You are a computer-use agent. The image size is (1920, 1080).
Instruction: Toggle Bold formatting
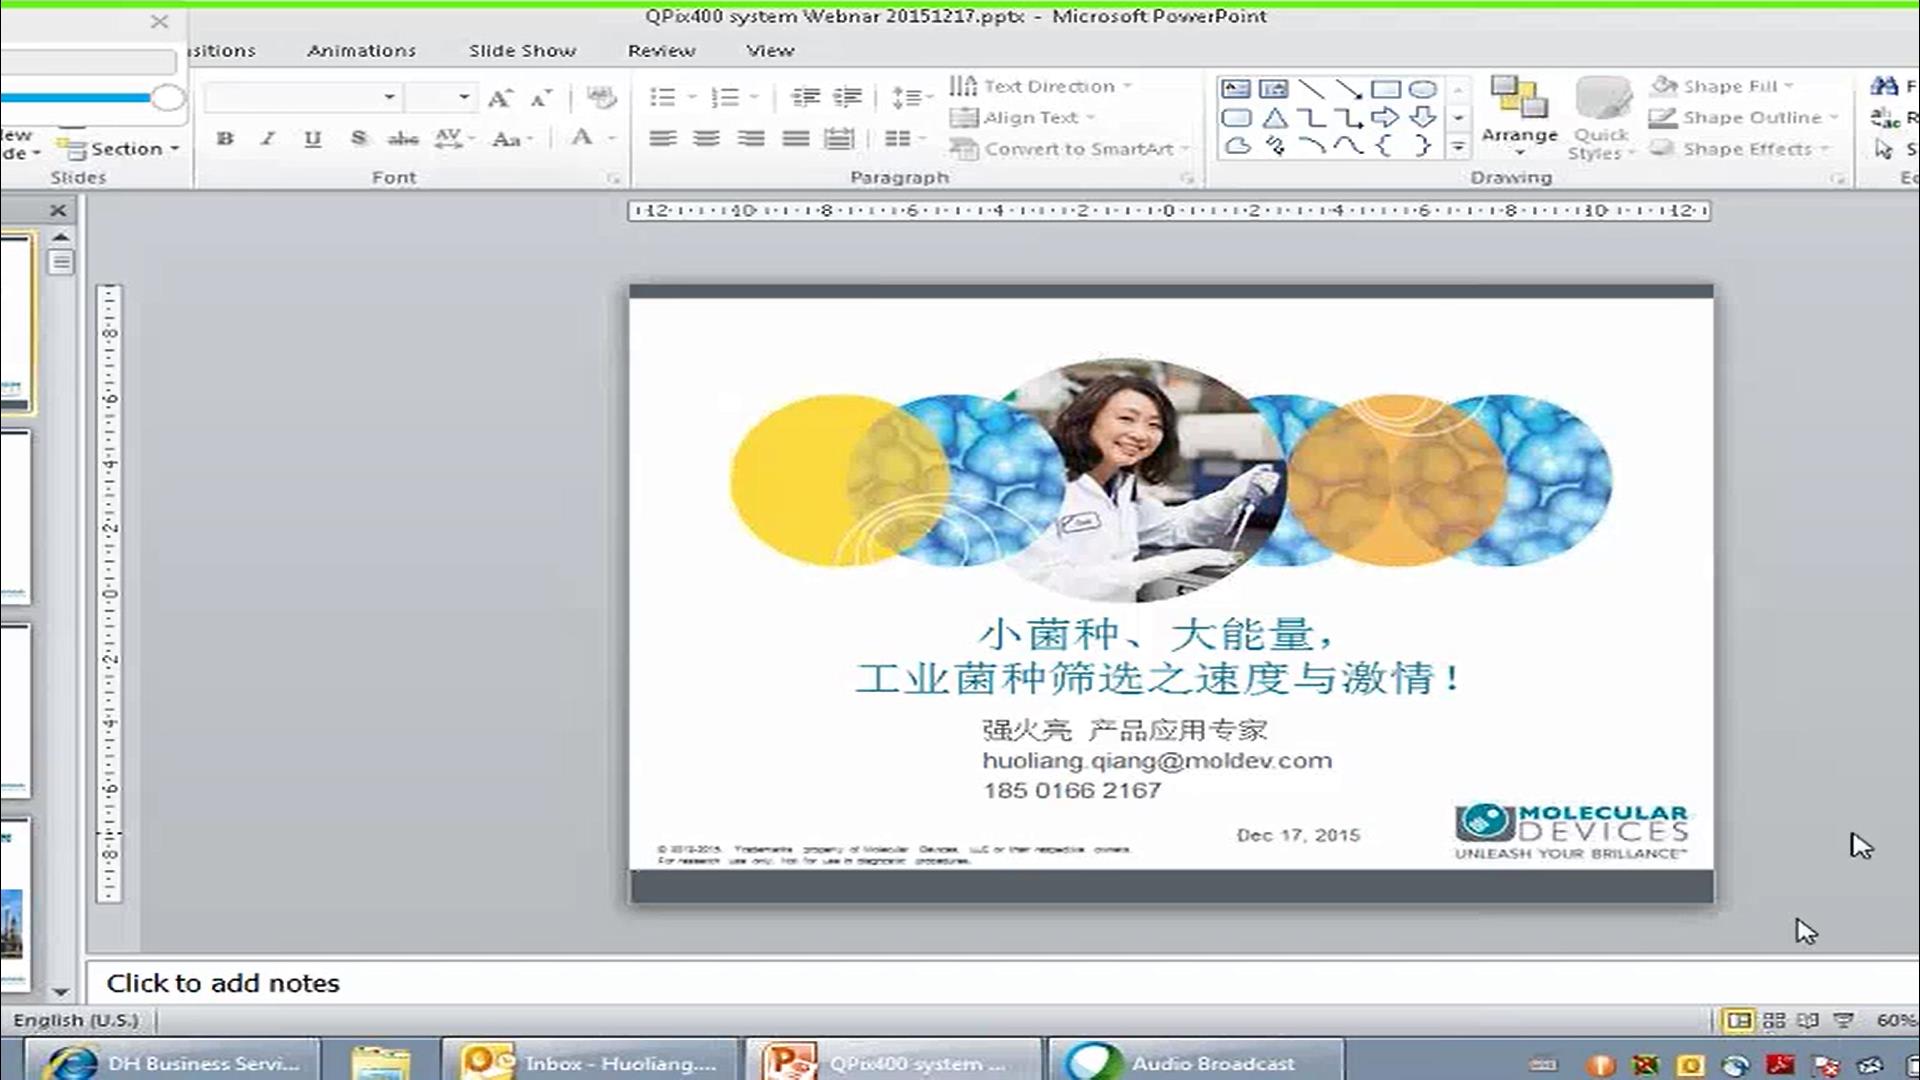point(225,139)
